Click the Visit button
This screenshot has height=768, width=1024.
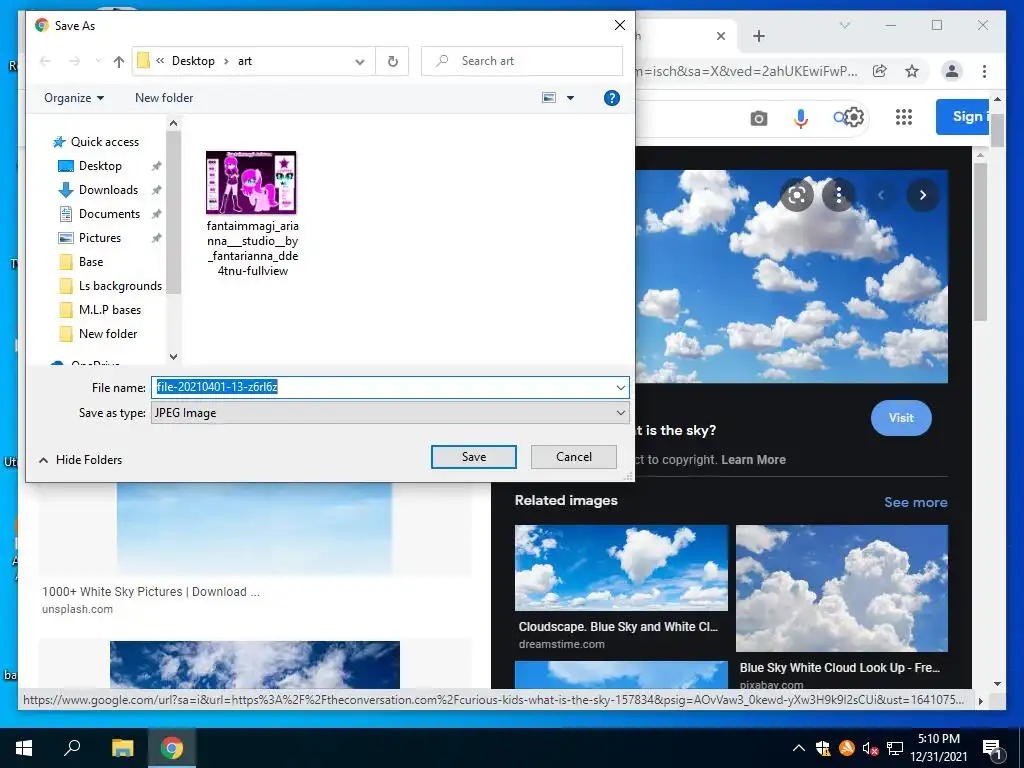(x=901, y=418)
